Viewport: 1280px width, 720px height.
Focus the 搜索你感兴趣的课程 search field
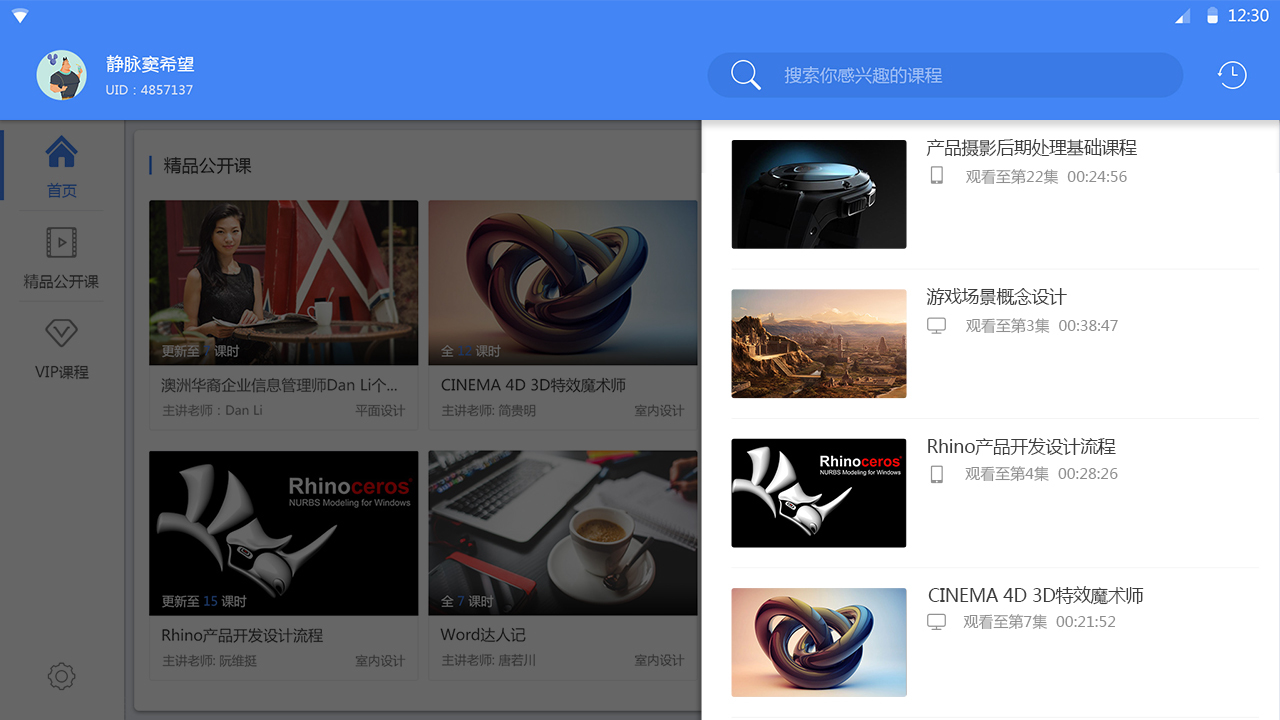[x=945, y=75]
